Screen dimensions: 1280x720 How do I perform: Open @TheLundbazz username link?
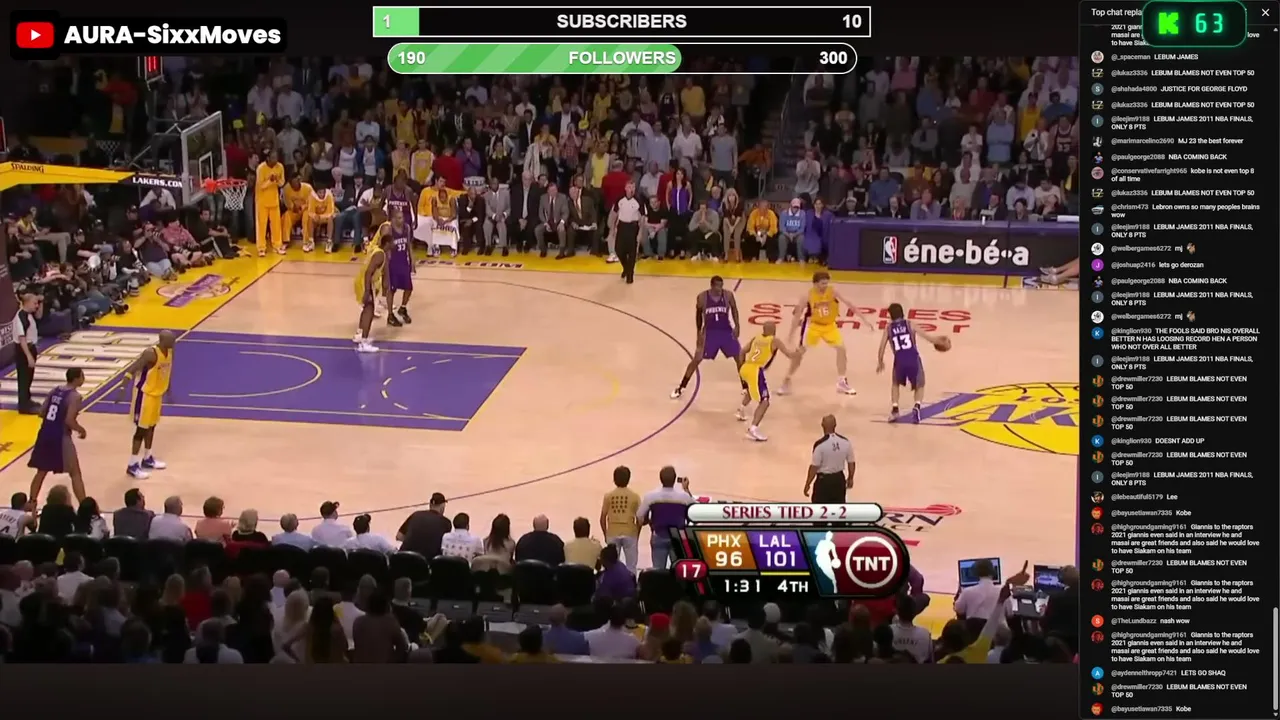point(1133,621)
